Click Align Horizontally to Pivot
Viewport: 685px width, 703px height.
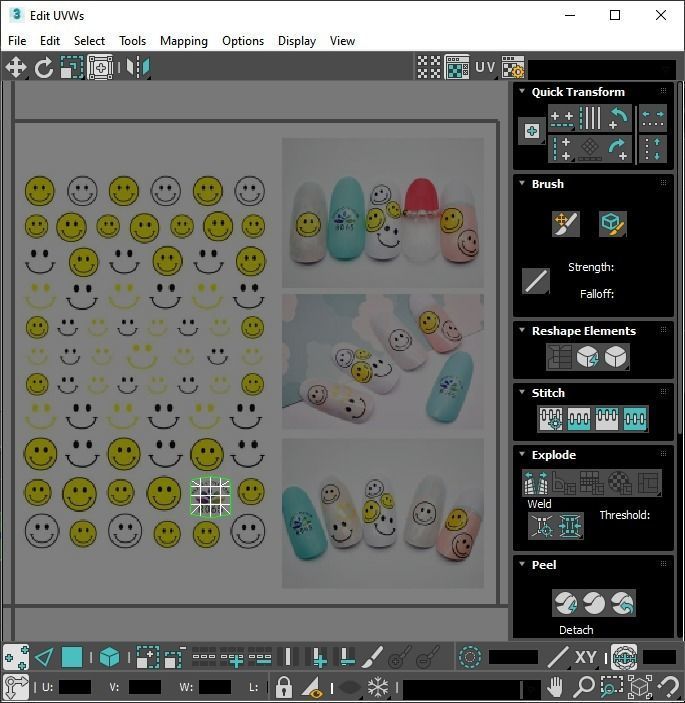click(562, 118)
